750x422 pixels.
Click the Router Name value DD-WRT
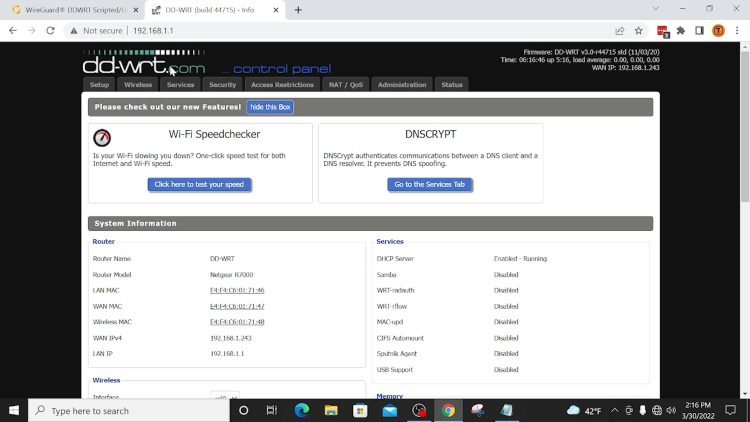[x=222, y=258]
